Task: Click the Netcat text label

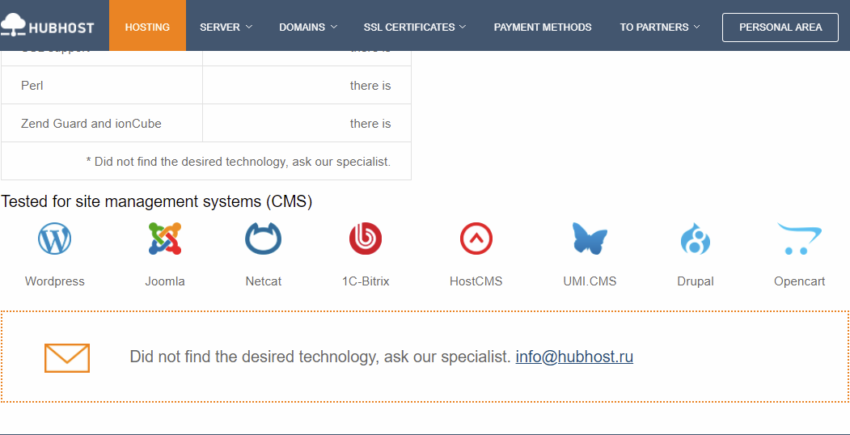Action: 263,282
